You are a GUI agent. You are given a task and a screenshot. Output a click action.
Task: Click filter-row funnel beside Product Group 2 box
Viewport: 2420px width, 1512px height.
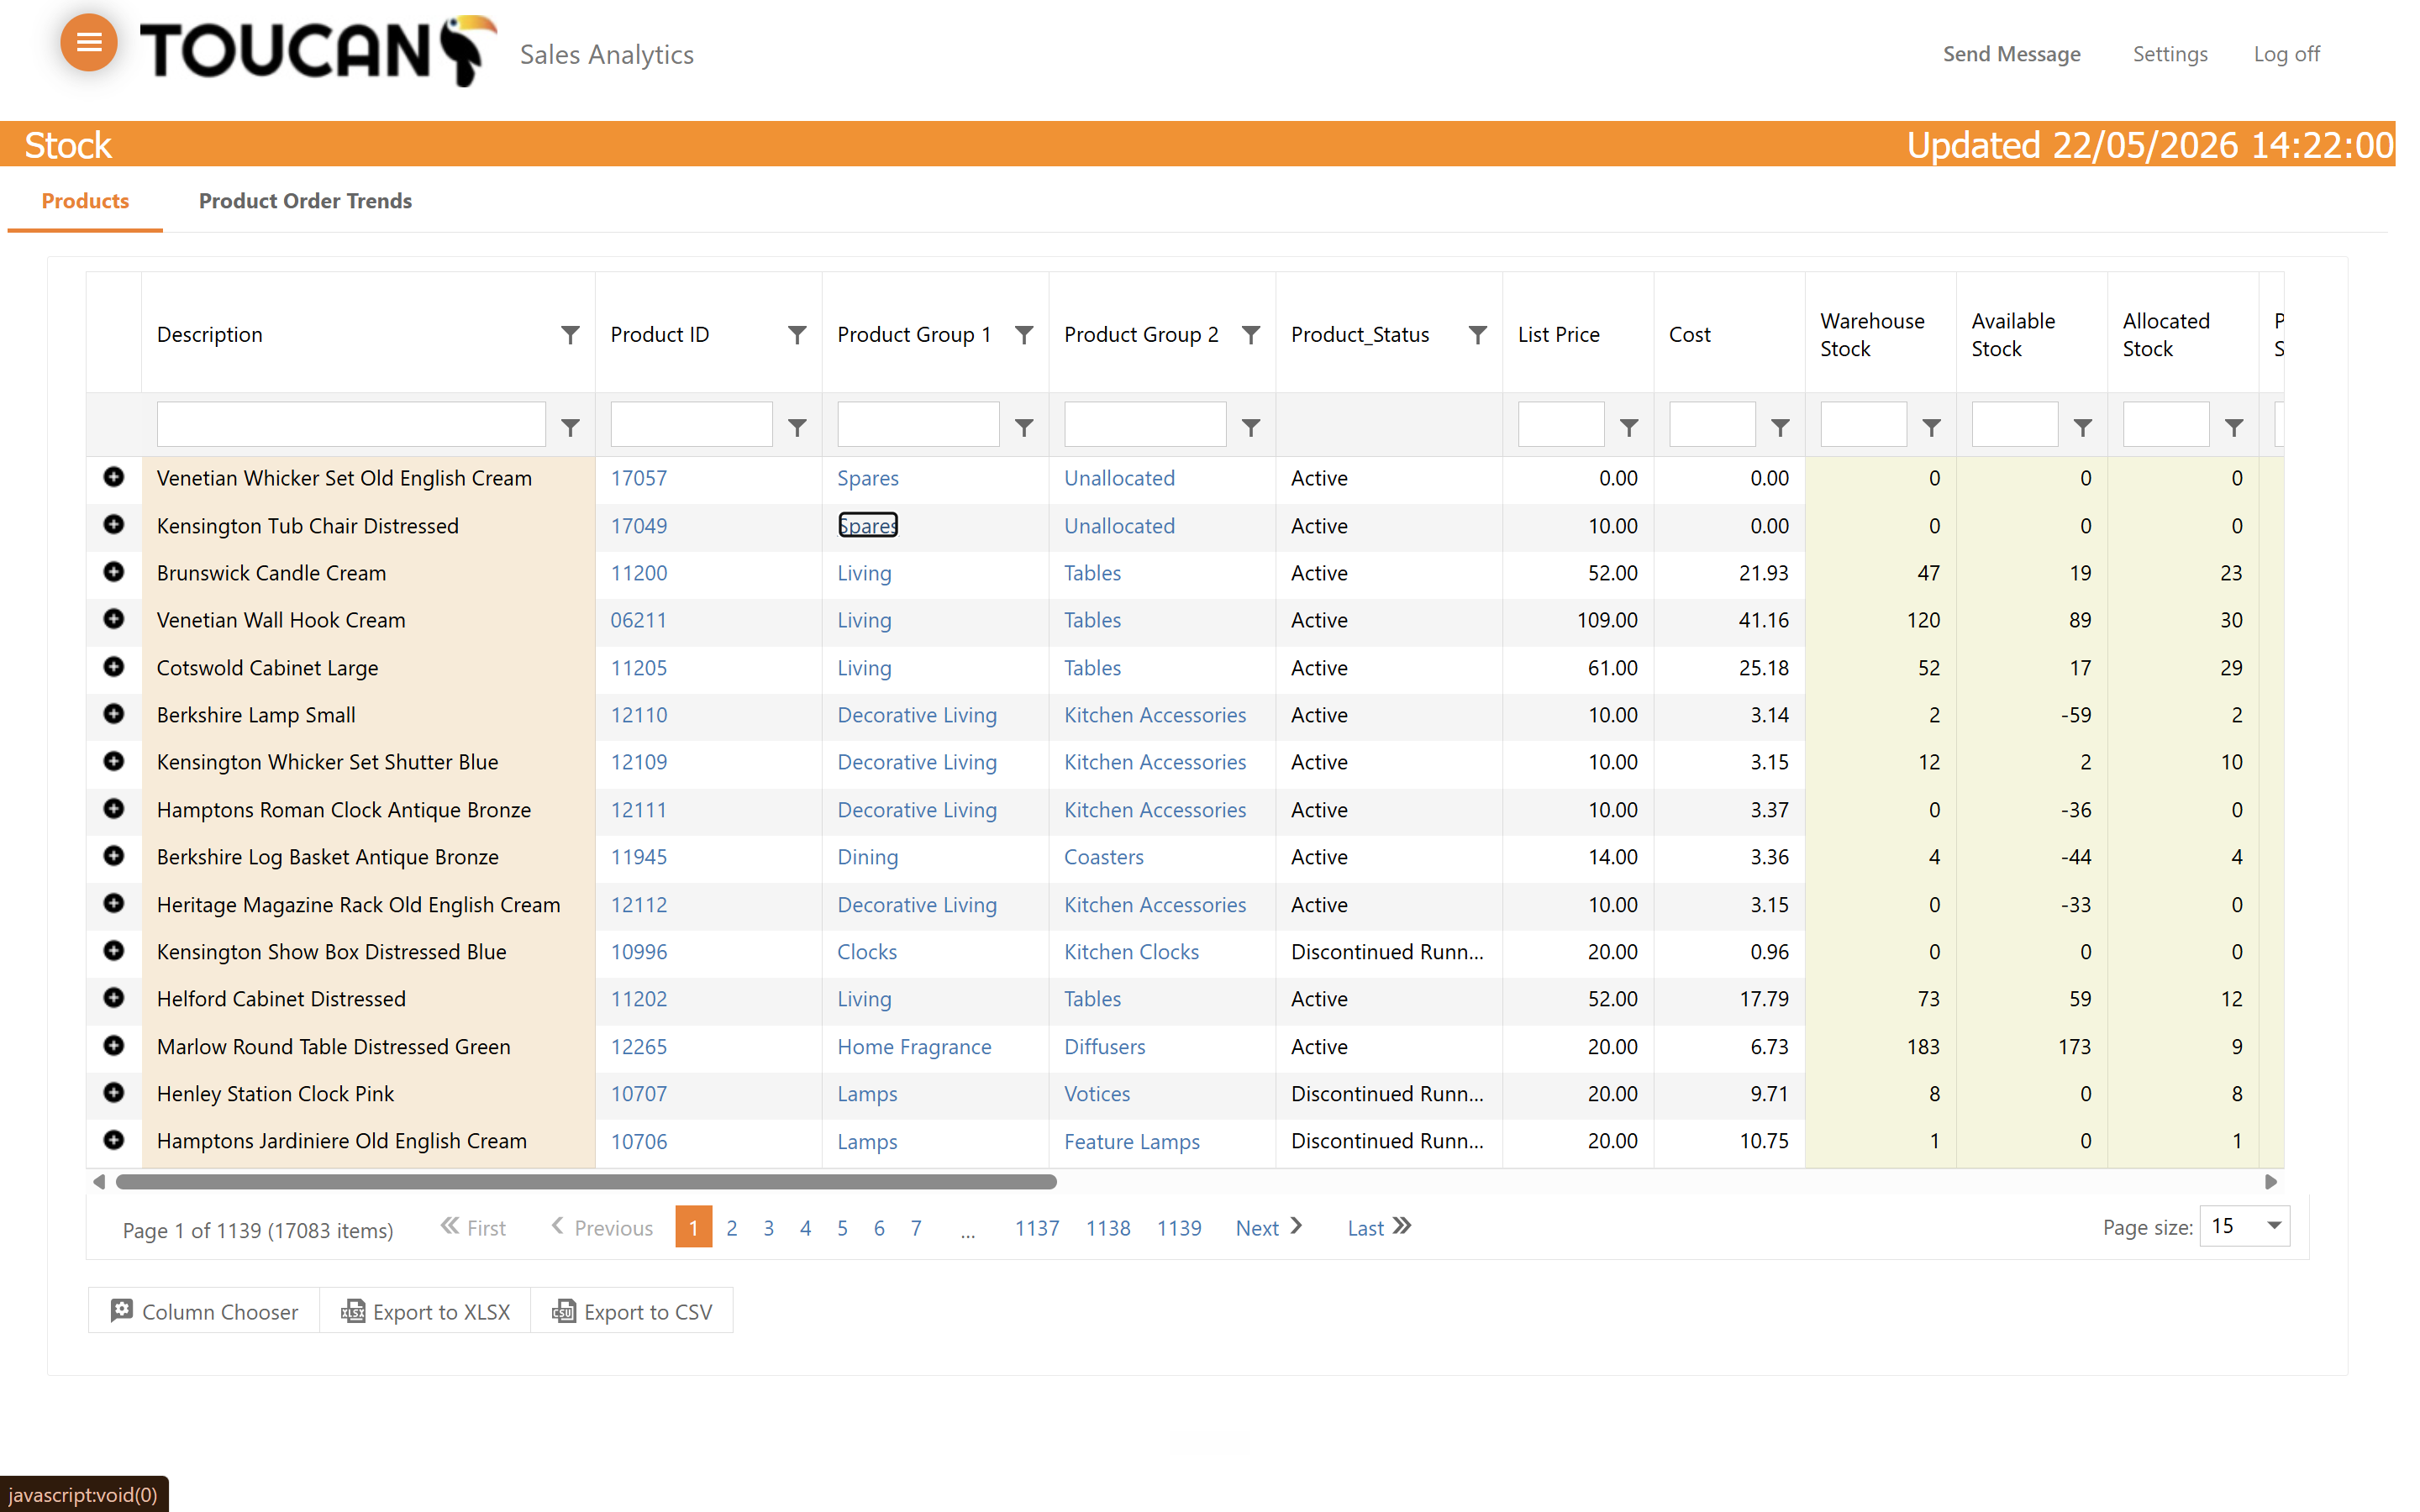1251,427
